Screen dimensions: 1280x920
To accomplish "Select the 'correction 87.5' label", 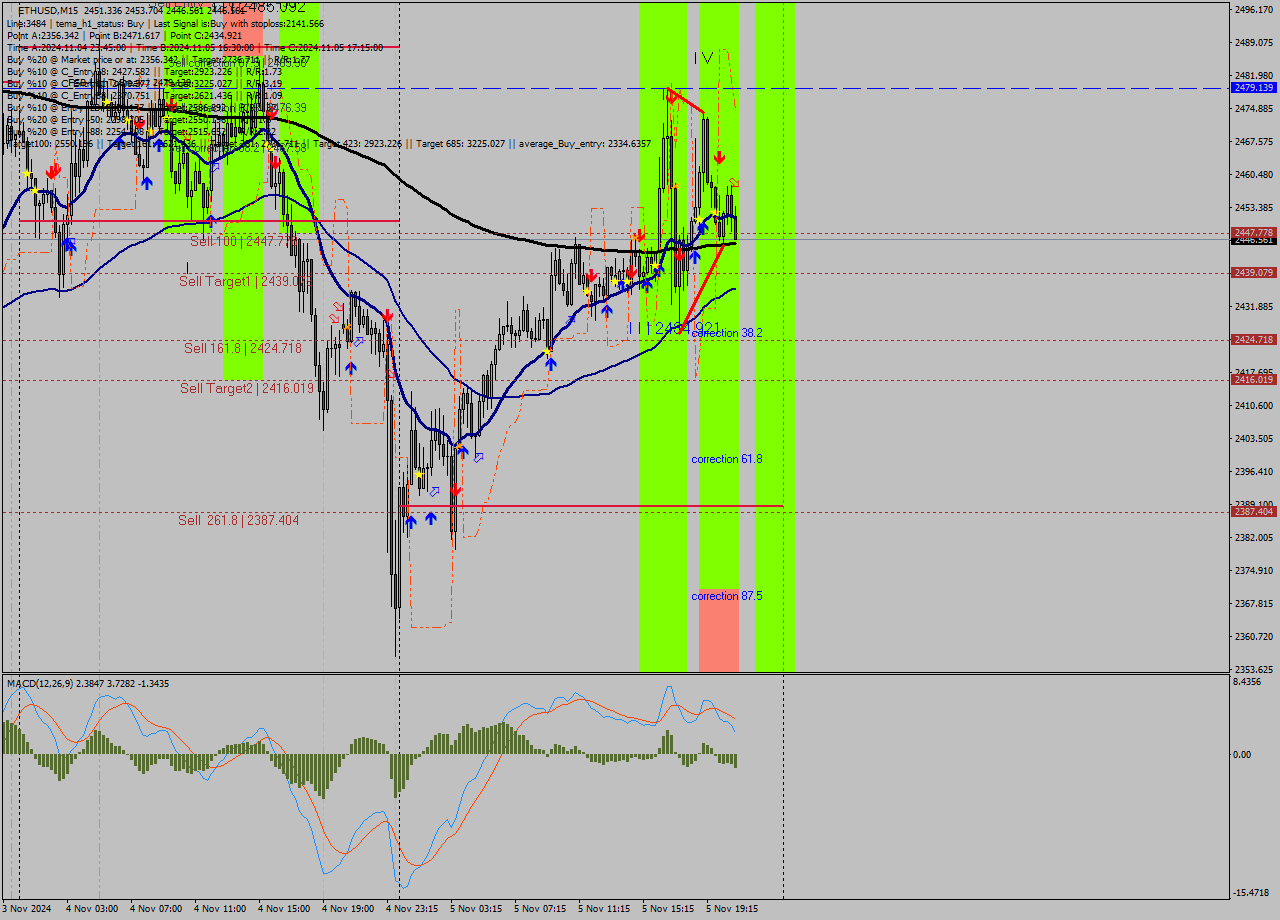I will 727,596.
